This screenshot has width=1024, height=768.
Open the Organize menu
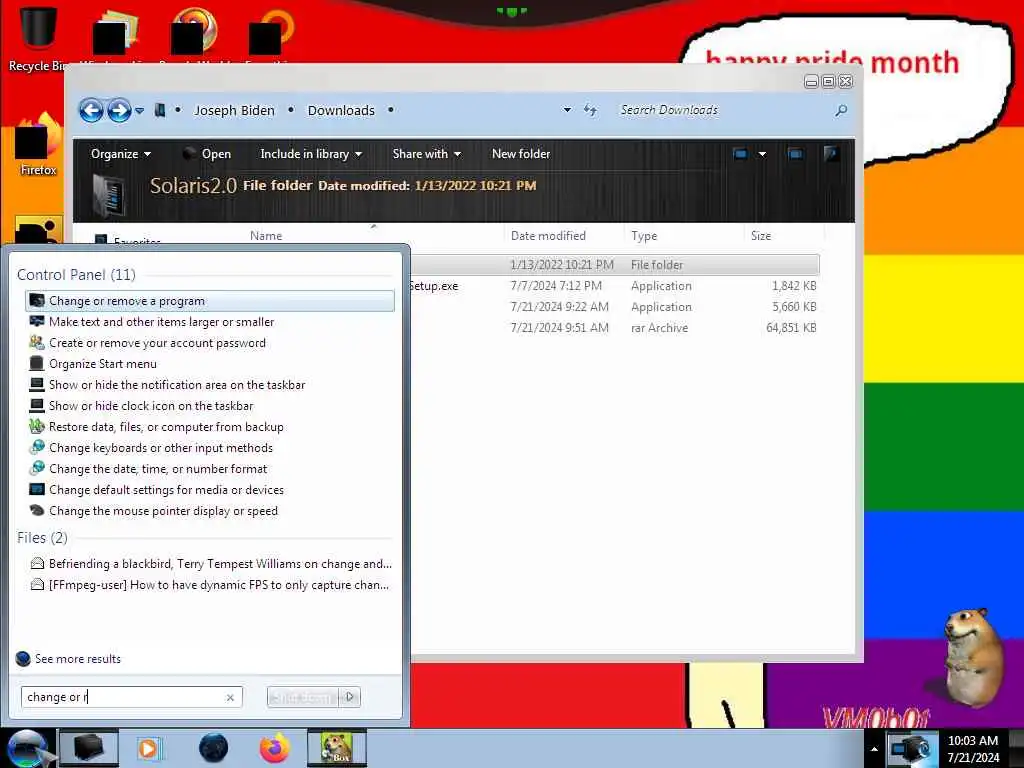tap(121, 154)
